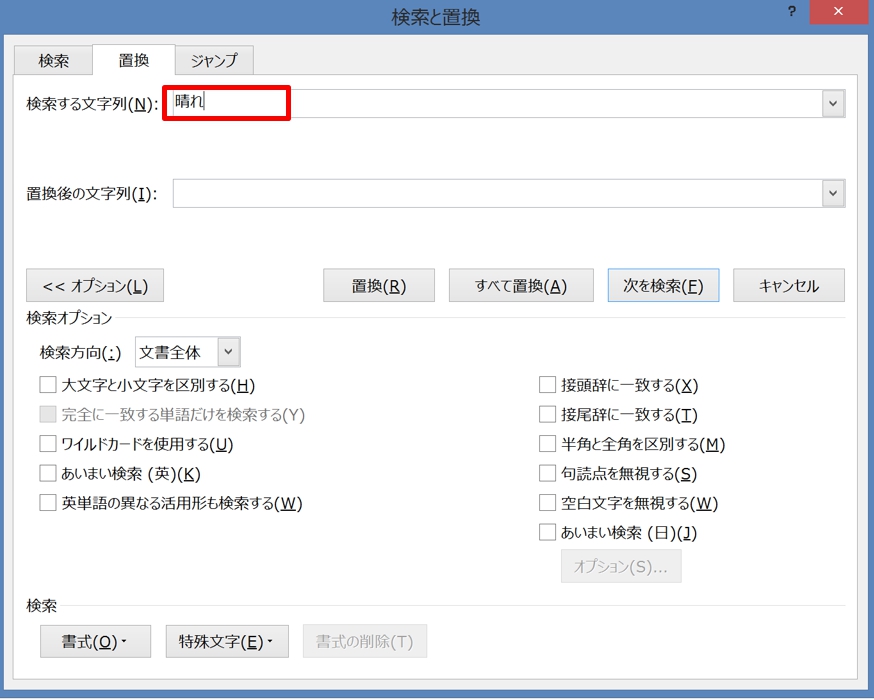Toggle 半角と全角を区別する checkbox
The image size is (874, 700).
point(547,444)
